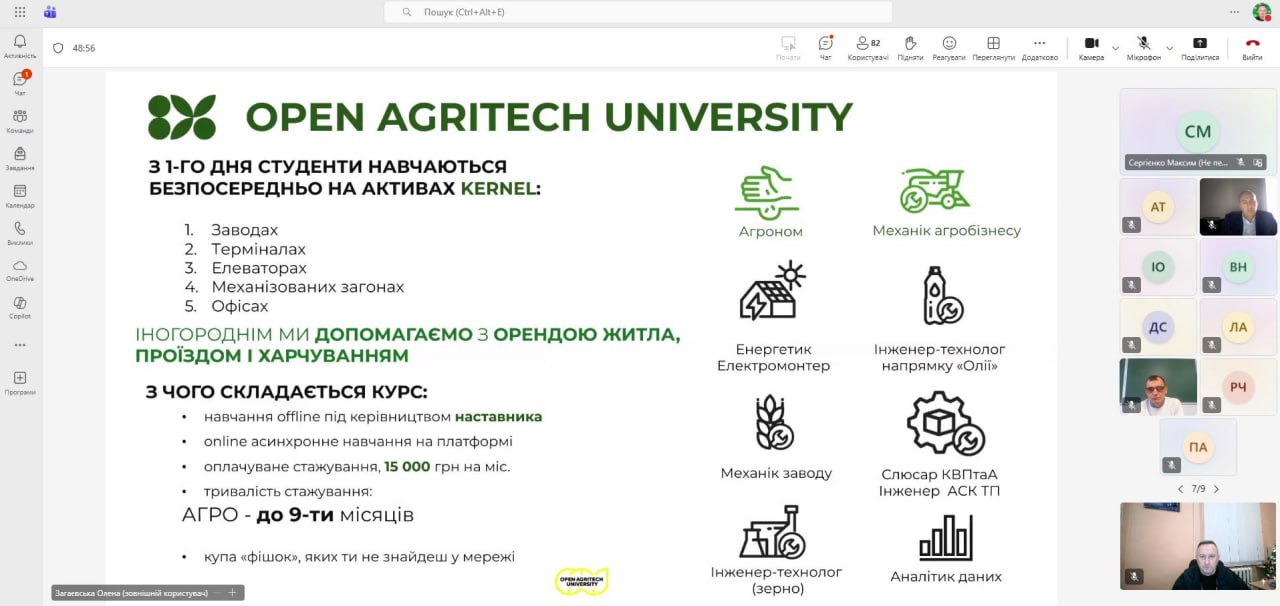
Task: Open the Calendar in the left sidebar
Action: [x=20, y=195]
